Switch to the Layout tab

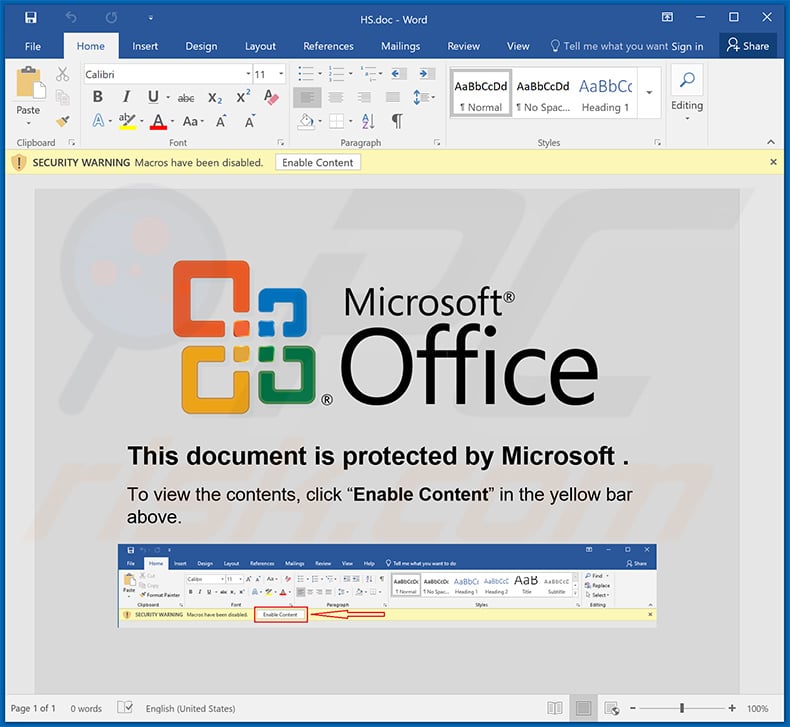260,46
